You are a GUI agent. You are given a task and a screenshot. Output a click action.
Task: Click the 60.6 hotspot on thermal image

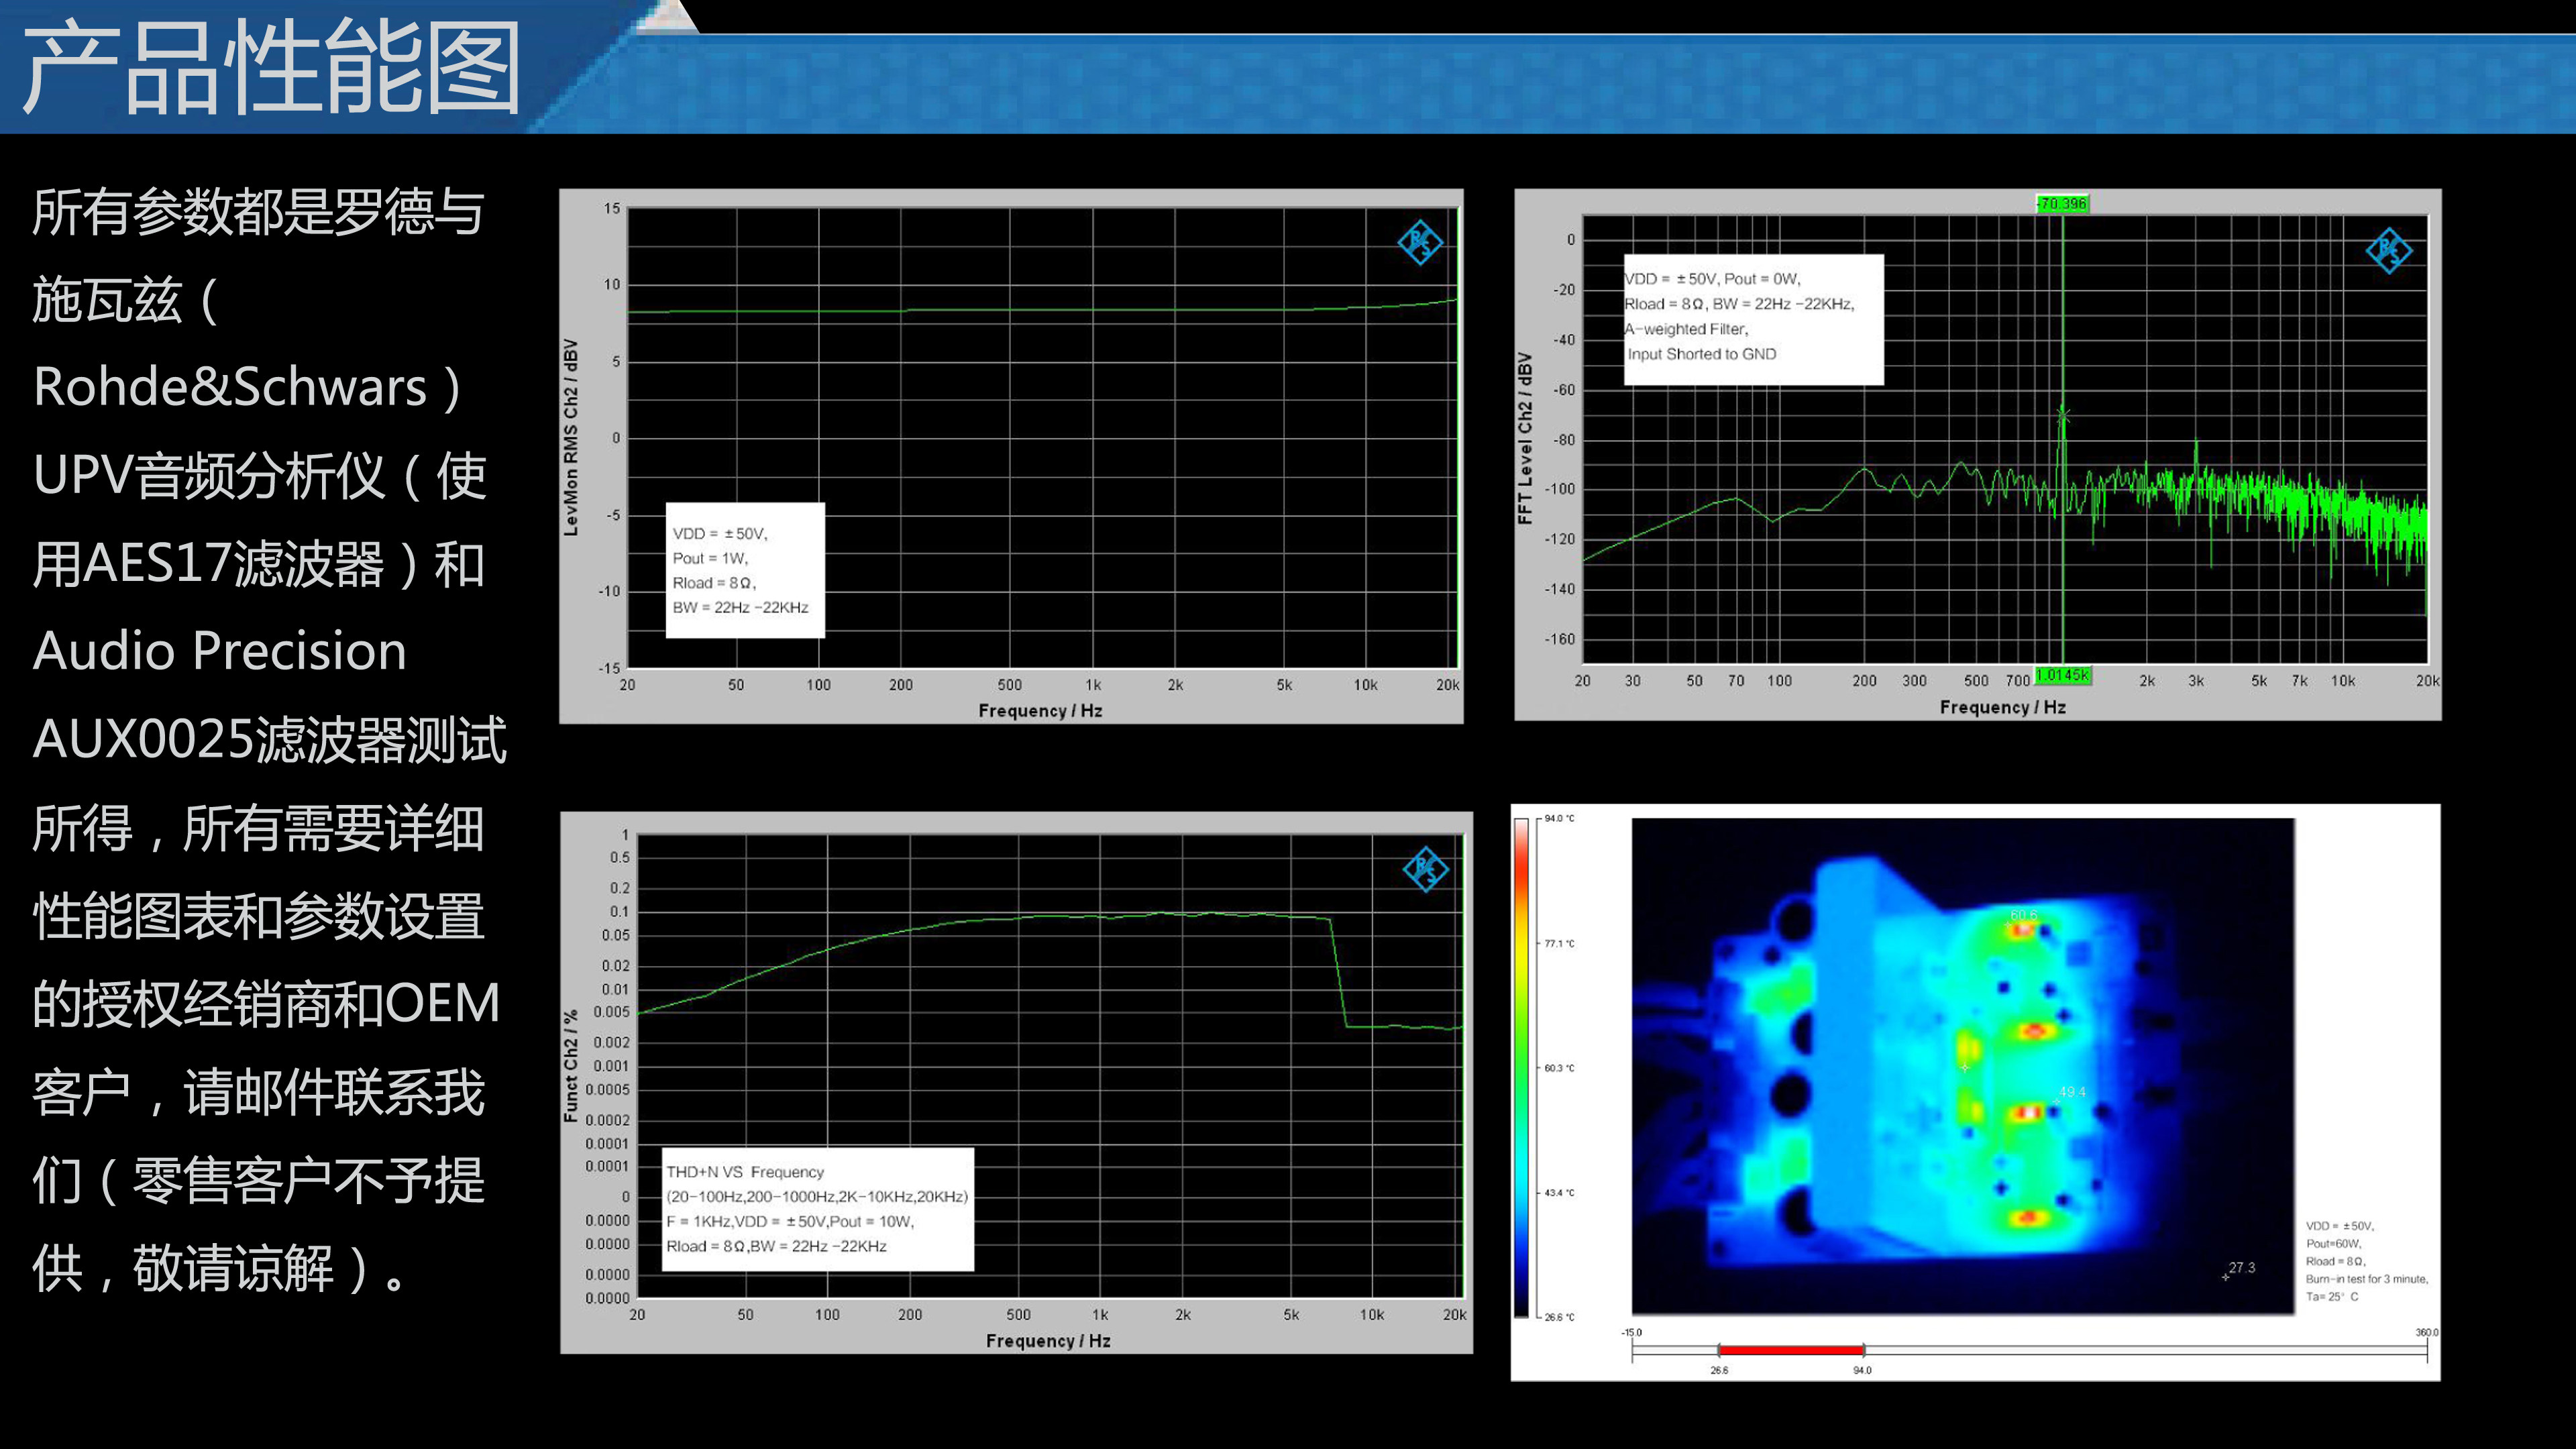(x=2022, y=929)
